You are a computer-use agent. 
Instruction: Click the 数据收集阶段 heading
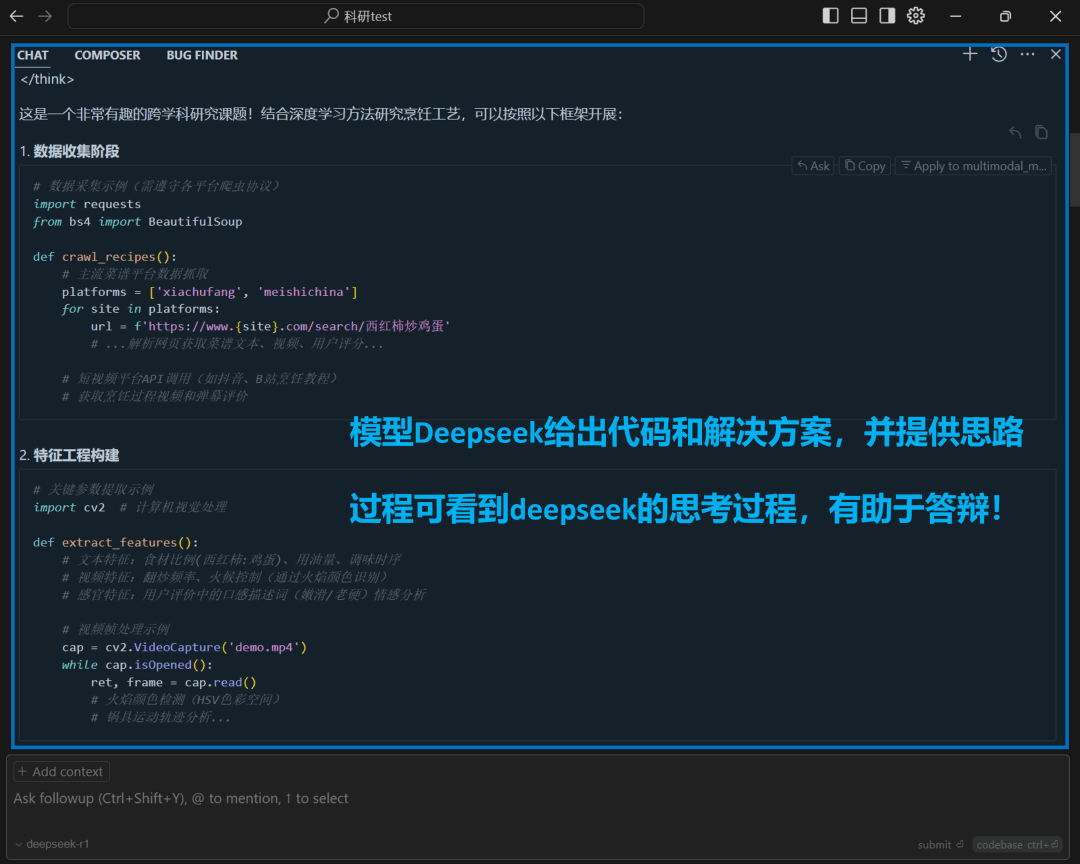pos(76,152)
